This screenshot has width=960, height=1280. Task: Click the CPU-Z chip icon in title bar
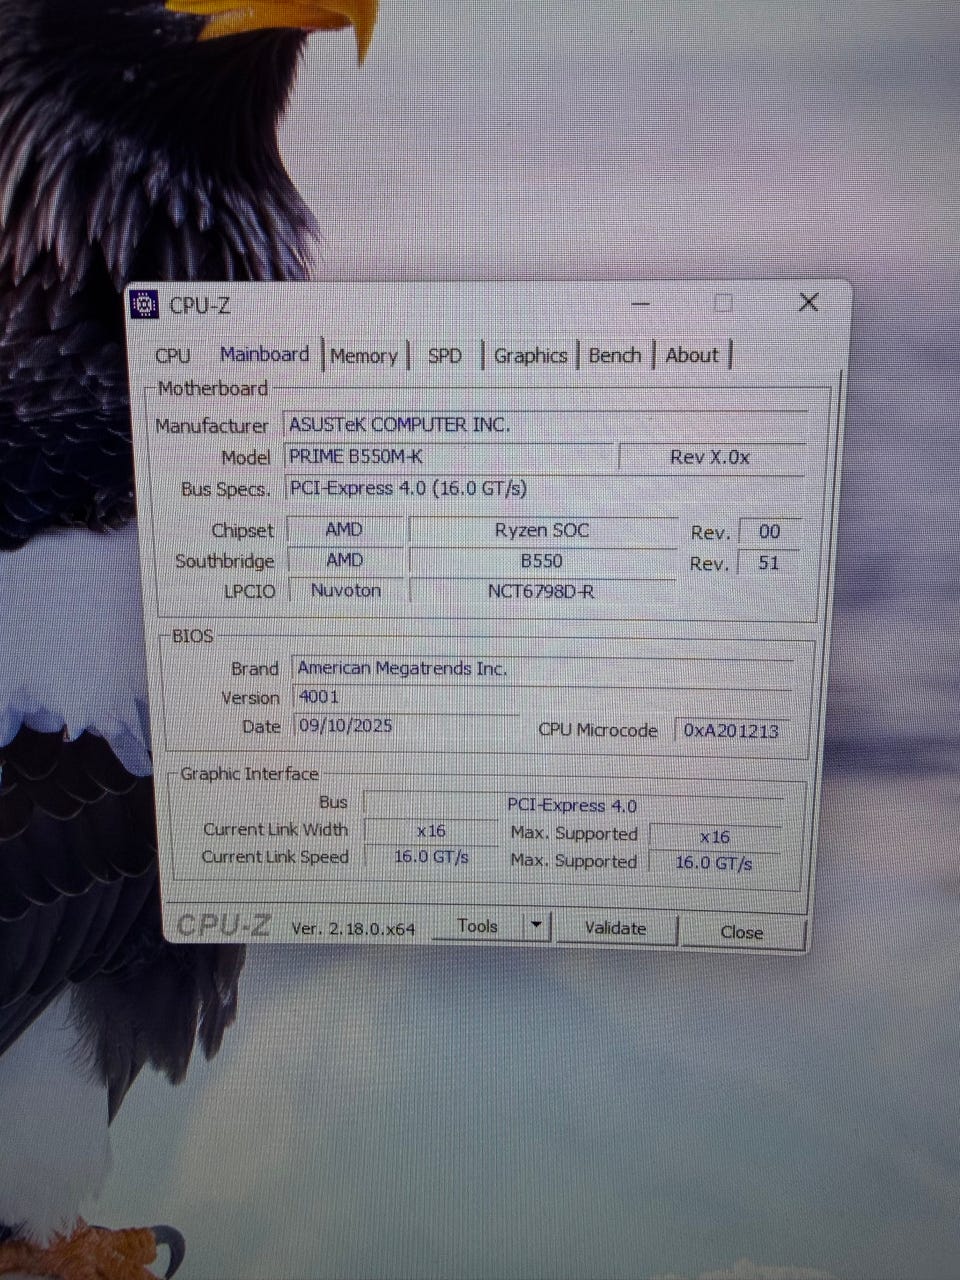point(145,304)
